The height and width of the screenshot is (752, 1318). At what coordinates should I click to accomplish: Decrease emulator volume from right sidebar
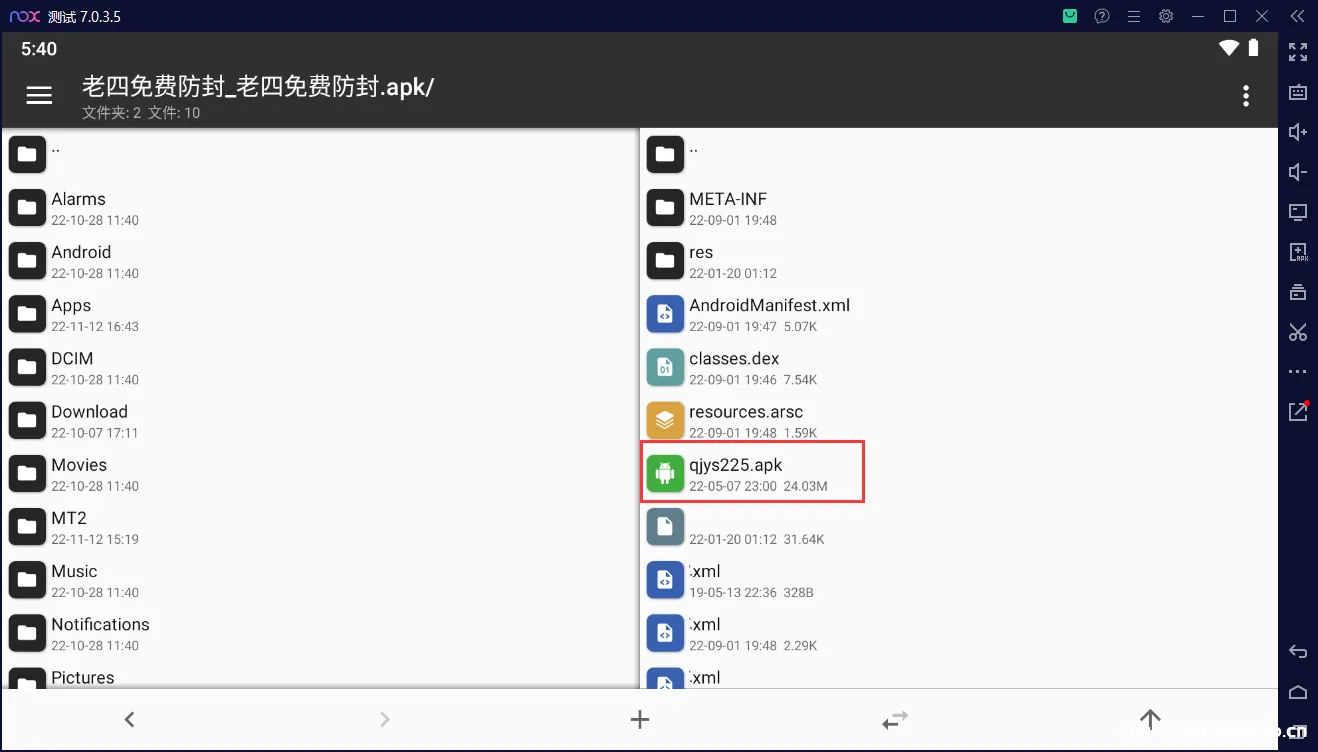[1297, 171]
